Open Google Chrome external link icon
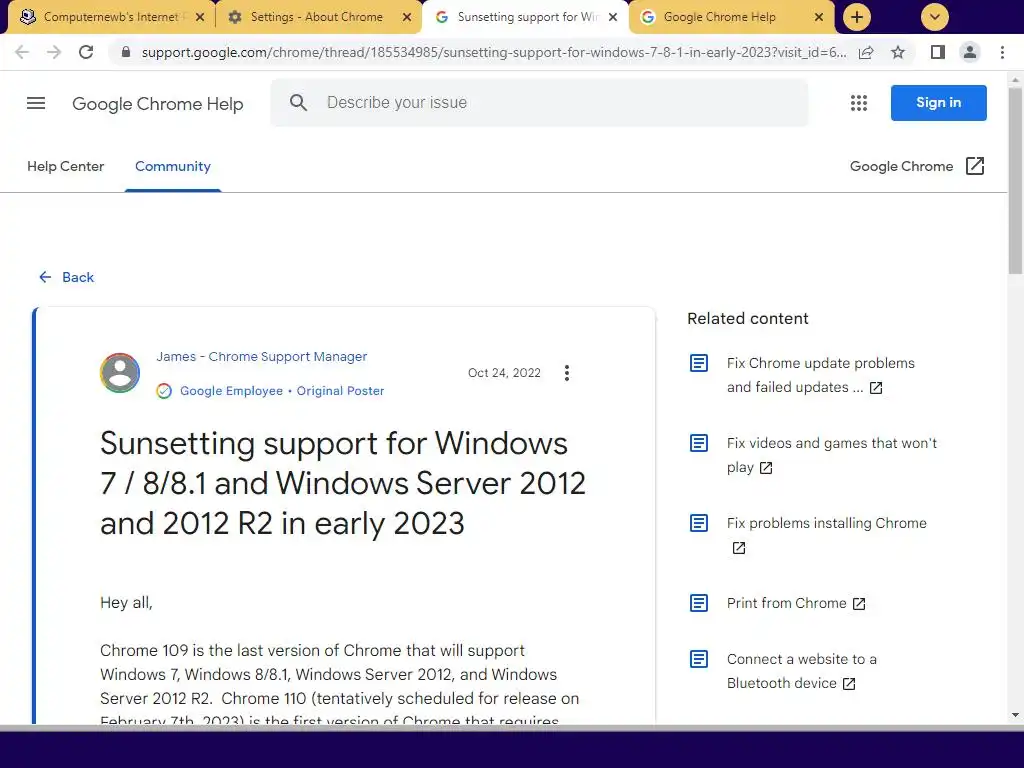The width and height of the screenshot is (1024, 768). (975, 166)
